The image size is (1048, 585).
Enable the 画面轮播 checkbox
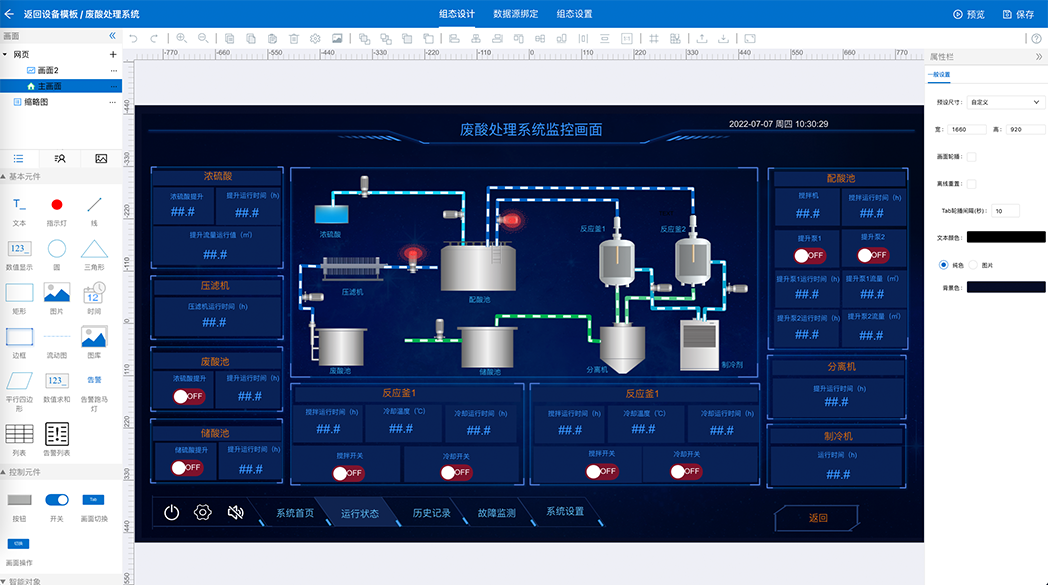pos(971,156)
